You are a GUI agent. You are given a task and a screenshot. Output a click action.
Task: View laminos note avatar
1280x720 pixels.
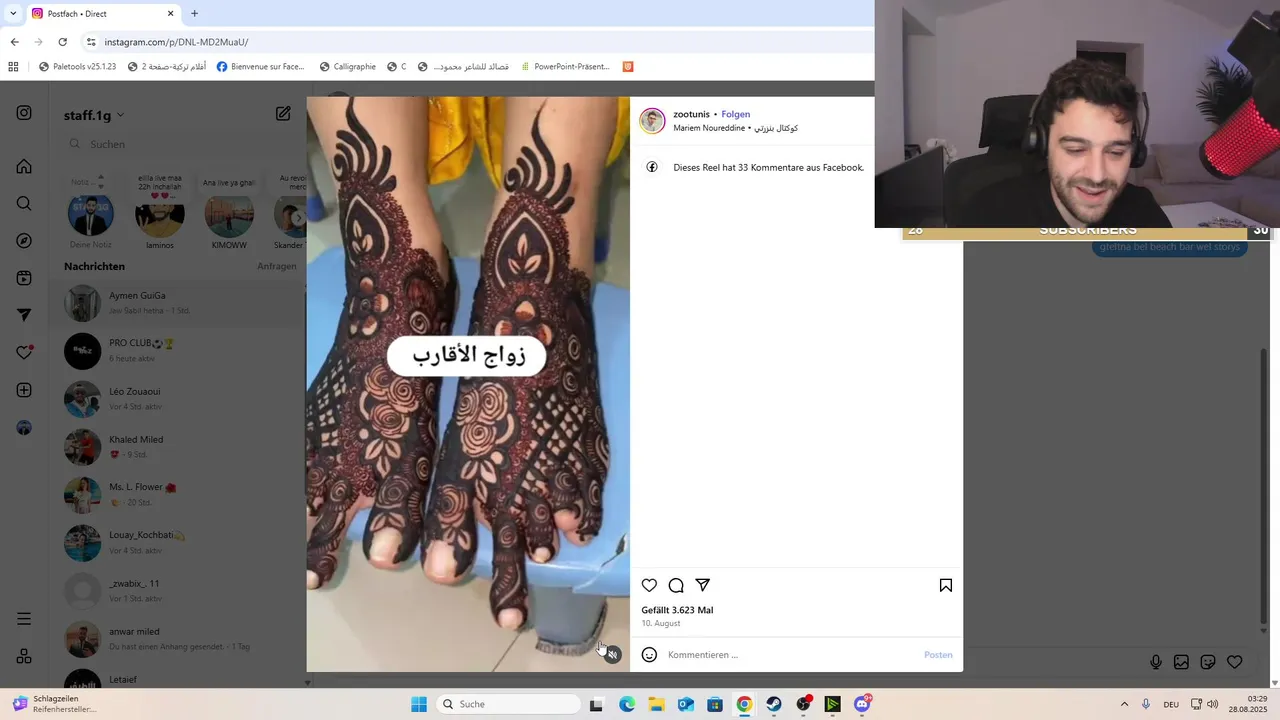pyautogui.click(x=160, y=215)
